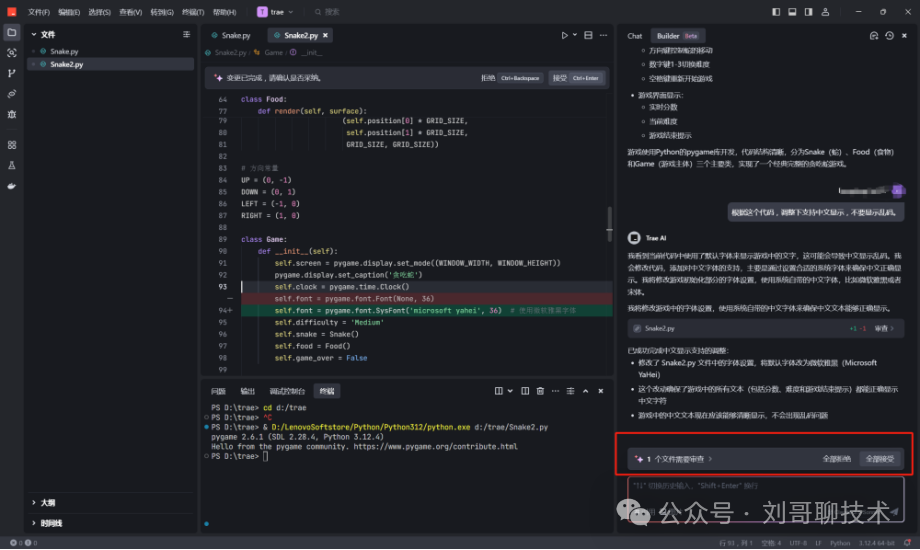Open the source control view in sidebar
Viewport: 920px width, 550px height.
[12, 73]
